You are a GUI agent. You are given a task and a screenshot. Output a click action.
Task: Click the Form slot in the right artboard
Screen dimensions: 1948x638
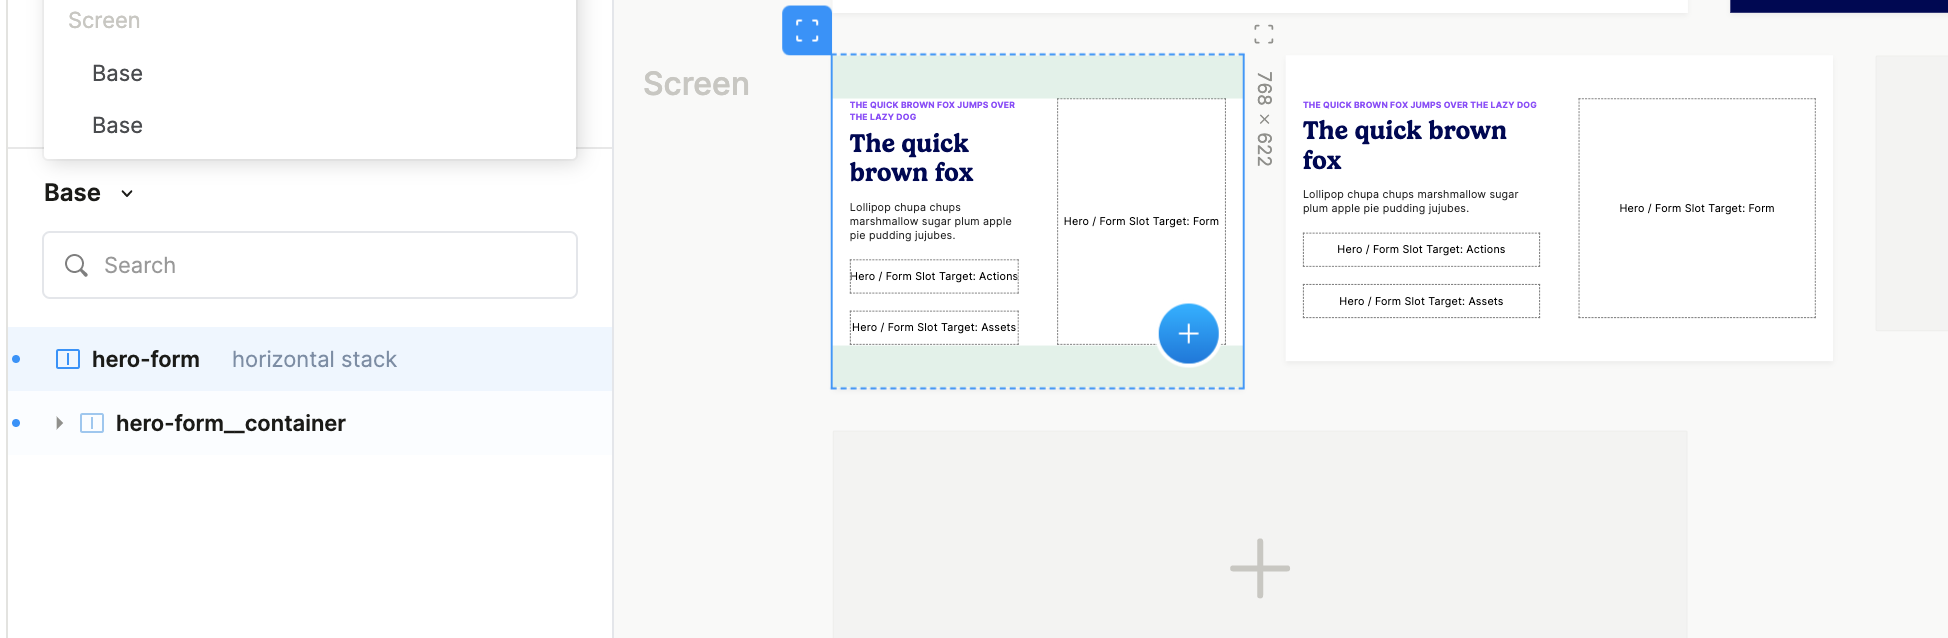click(1696, 208)
